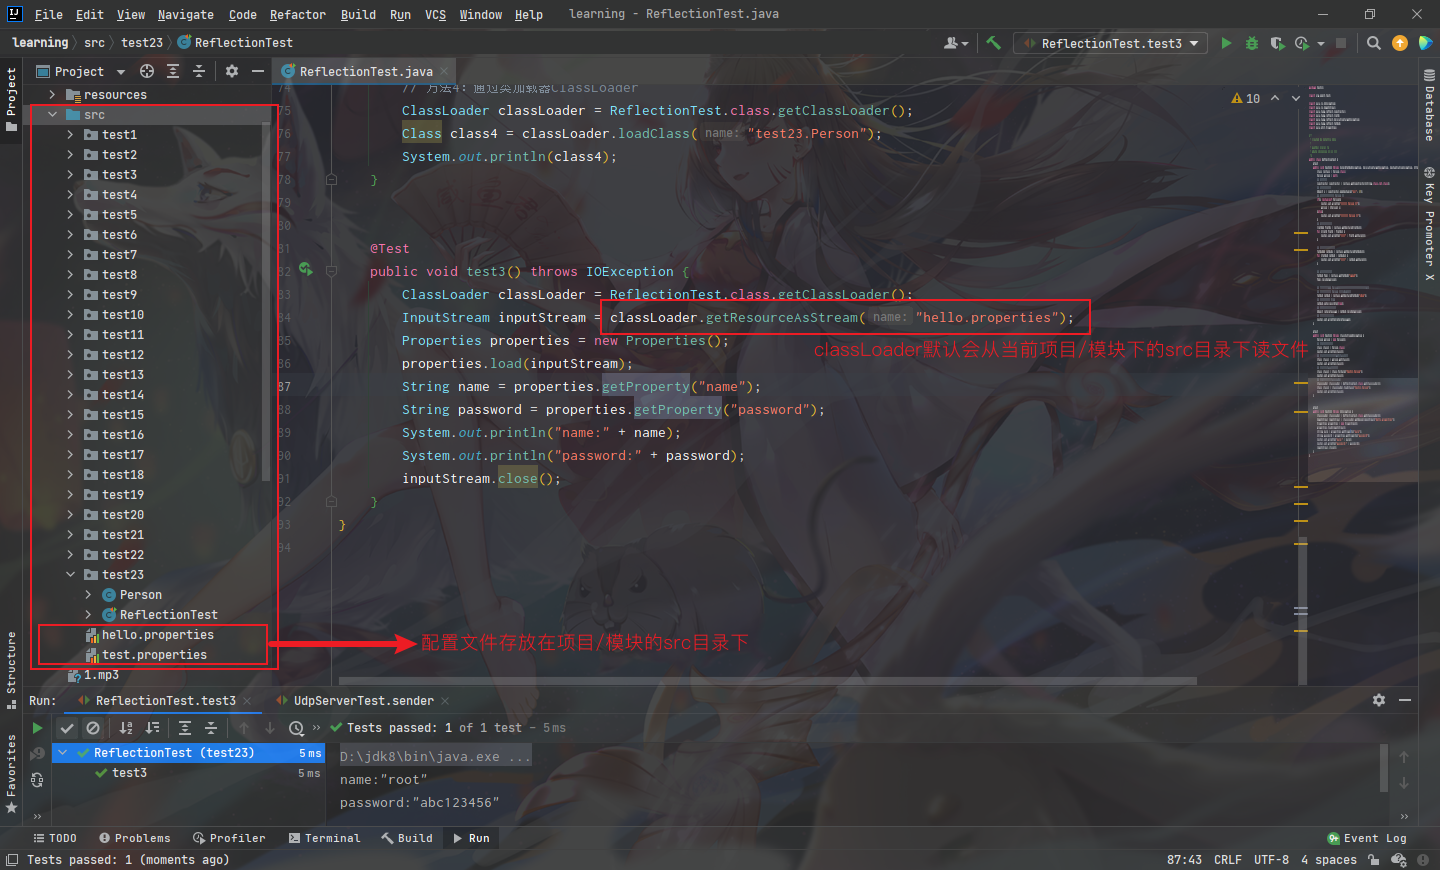
Task: Open the run configuration dropdown ReflectionTest.test3
Action: (1110, 43)
